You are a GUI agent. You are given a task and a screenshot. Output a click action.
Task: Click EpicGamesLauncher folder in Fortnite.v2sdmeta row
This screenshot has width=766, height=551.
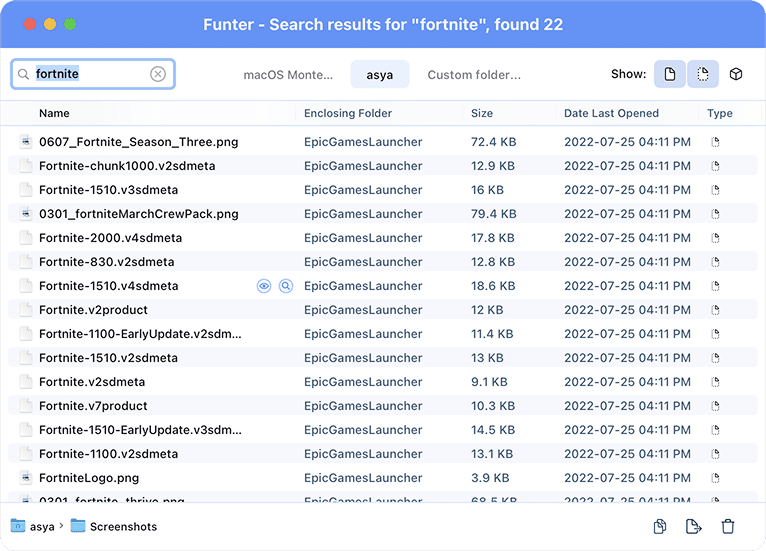(x=363, y=382)
